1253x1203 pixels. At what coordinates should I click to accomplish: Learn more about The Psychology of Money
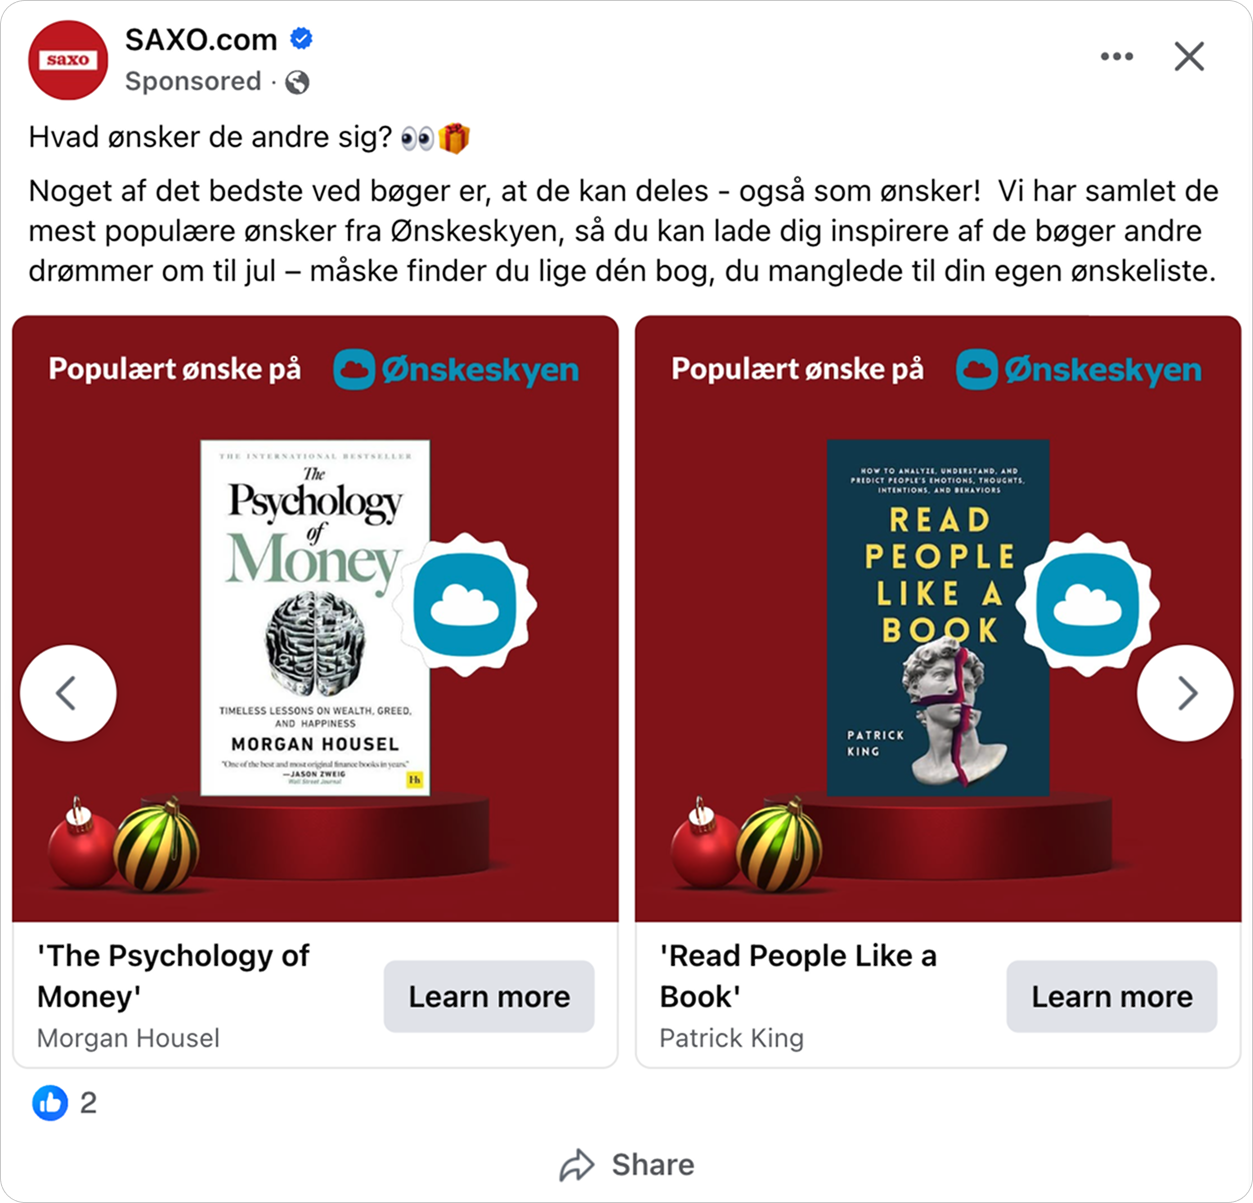[x=489, y=997]
